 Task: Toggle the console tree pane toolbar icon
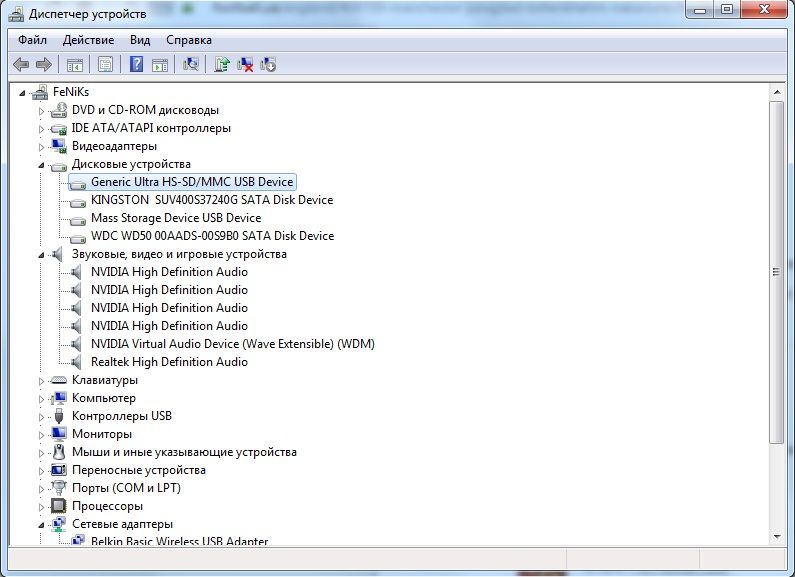tap(75, 64)
